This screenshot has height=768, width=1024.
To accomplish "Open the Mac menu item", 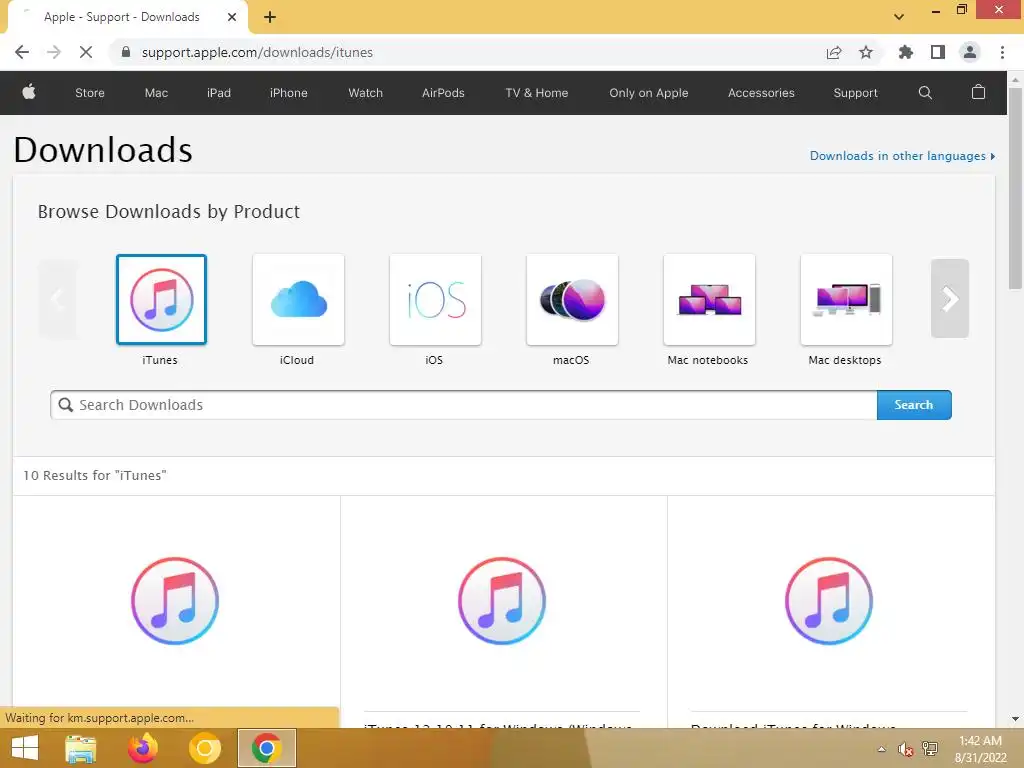I will pyautogui.click(x=156, y=93).
